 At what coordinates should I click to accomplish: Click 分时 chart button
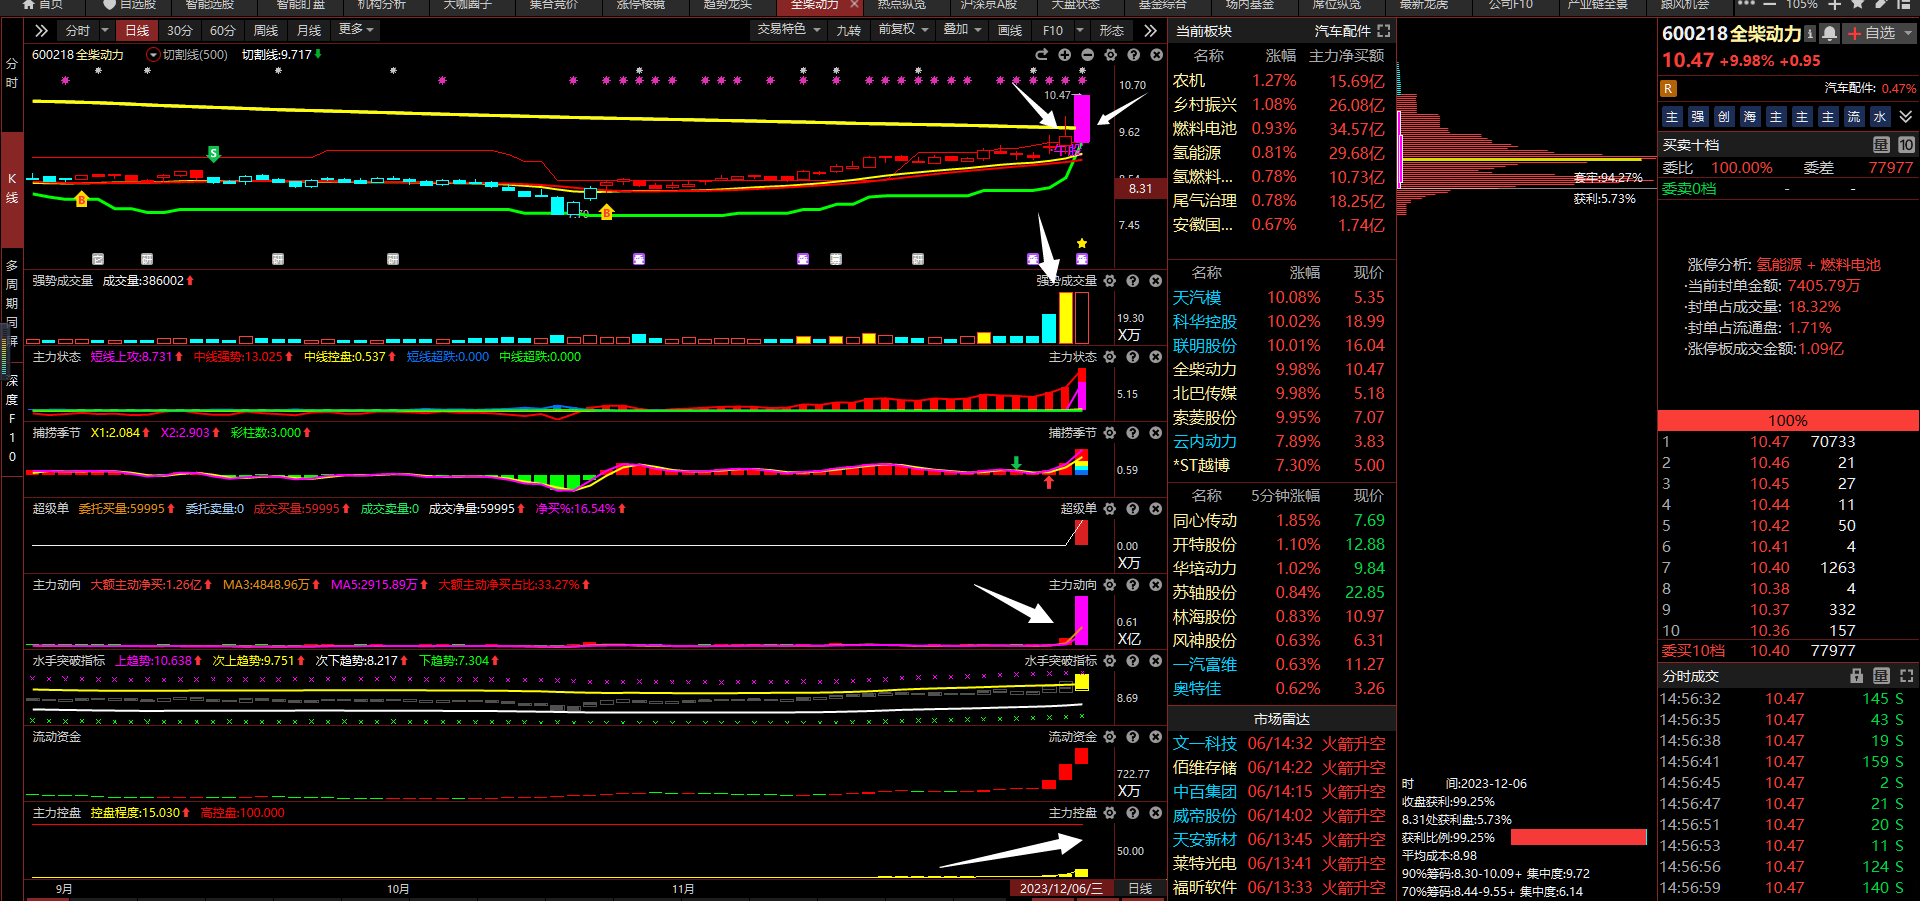click(77, 30)
